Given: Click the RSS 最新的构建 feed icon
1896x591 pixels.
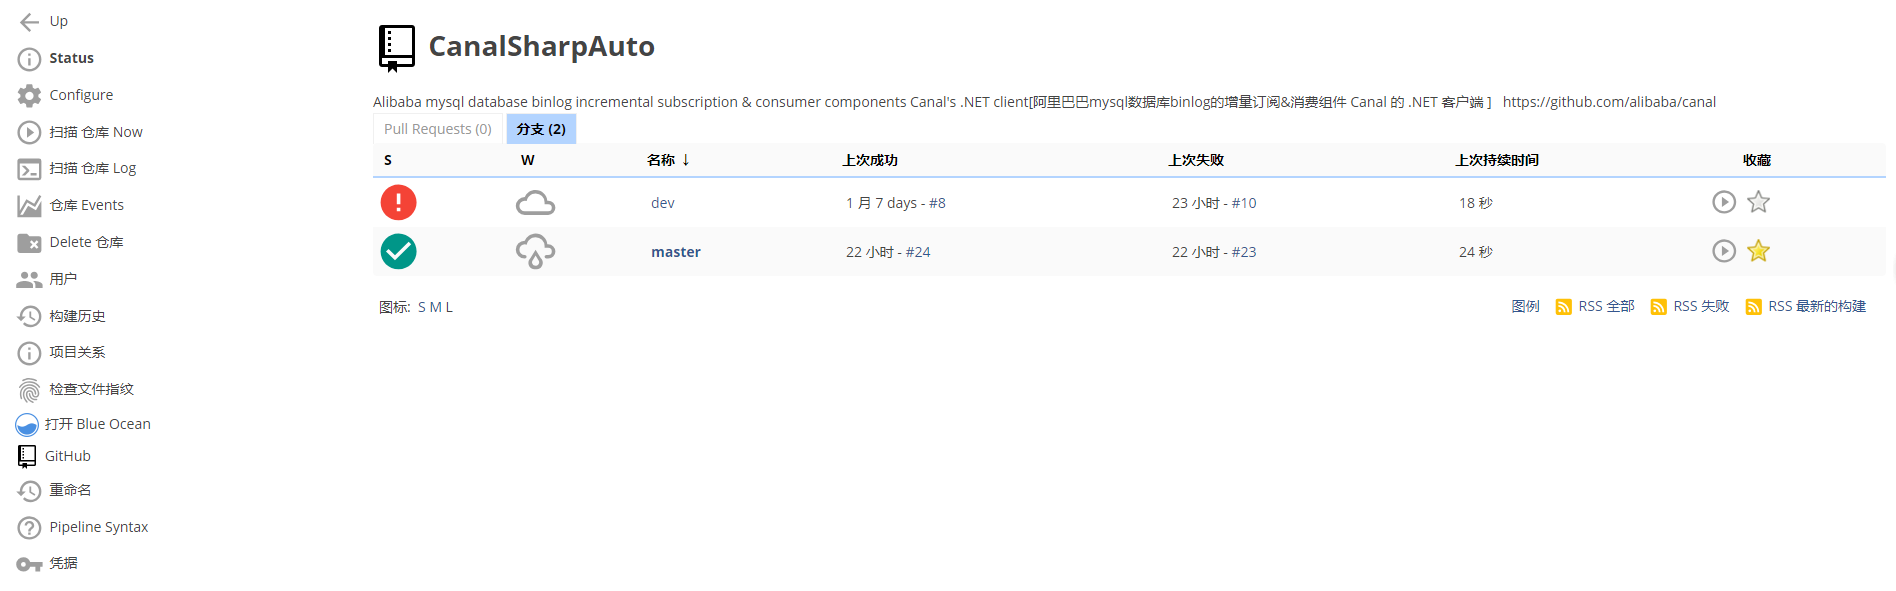Looking at the screenshot, I should 1754,307.
